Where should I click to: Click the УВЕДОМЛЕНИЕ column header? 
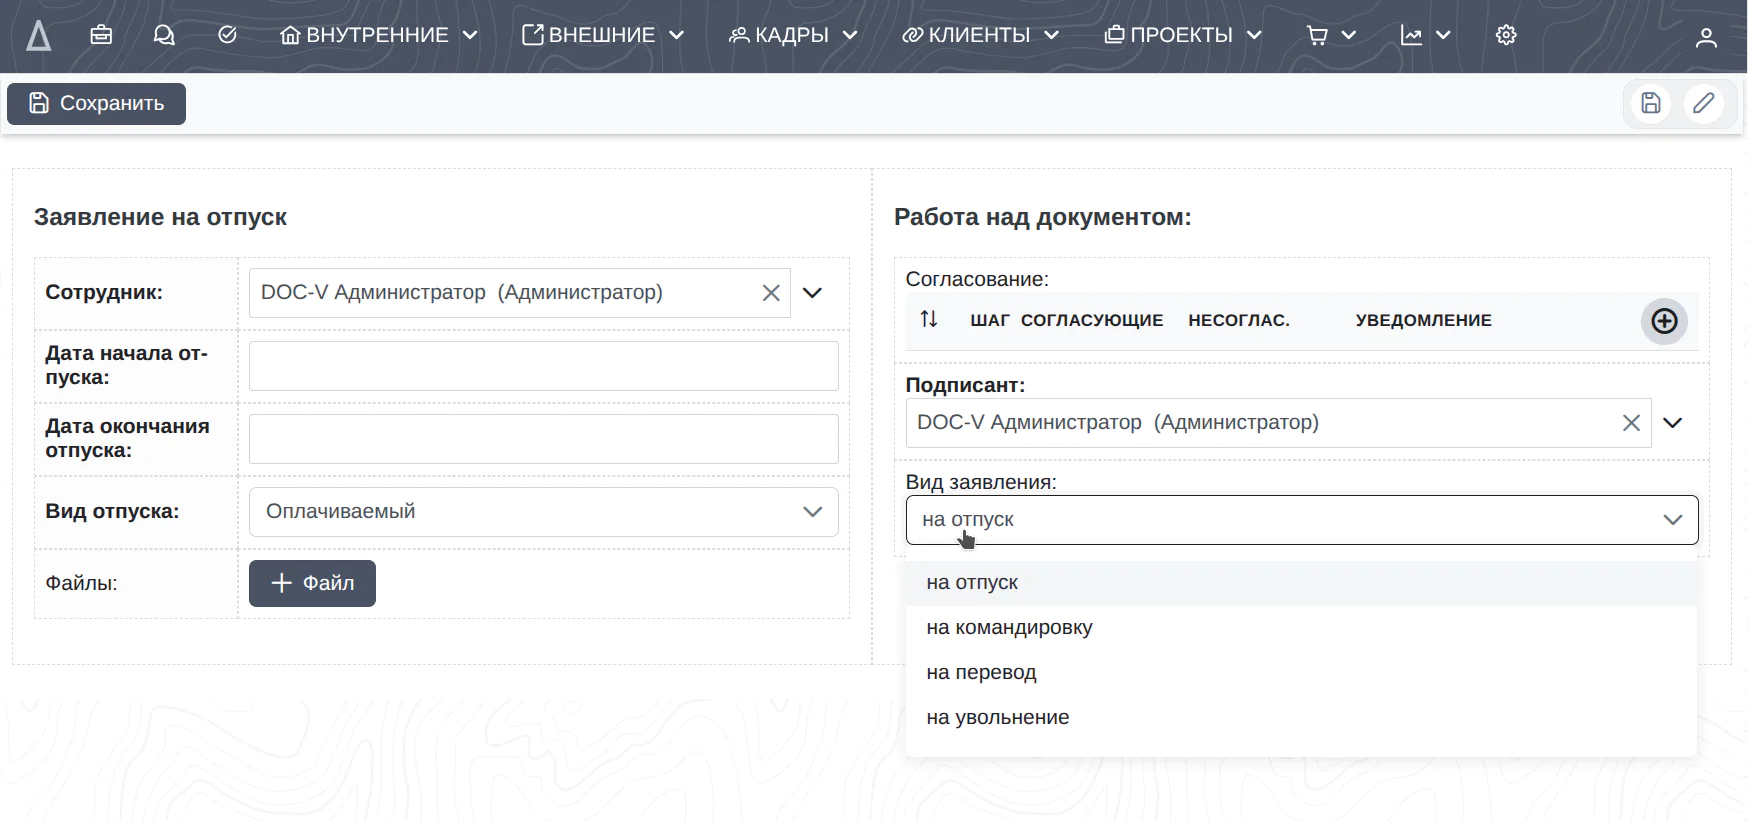click(1424, 320)
